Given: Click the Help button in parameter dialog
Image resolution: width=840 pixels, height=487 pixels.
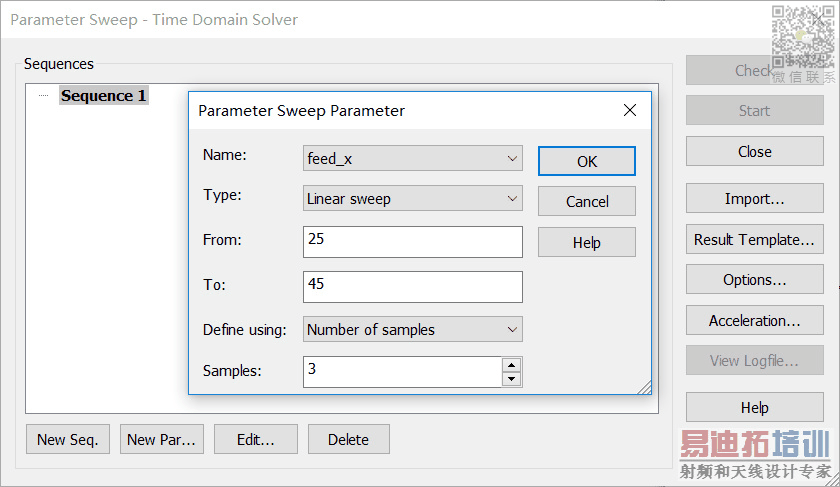Looking at the screenshot, I should [587, 242].
